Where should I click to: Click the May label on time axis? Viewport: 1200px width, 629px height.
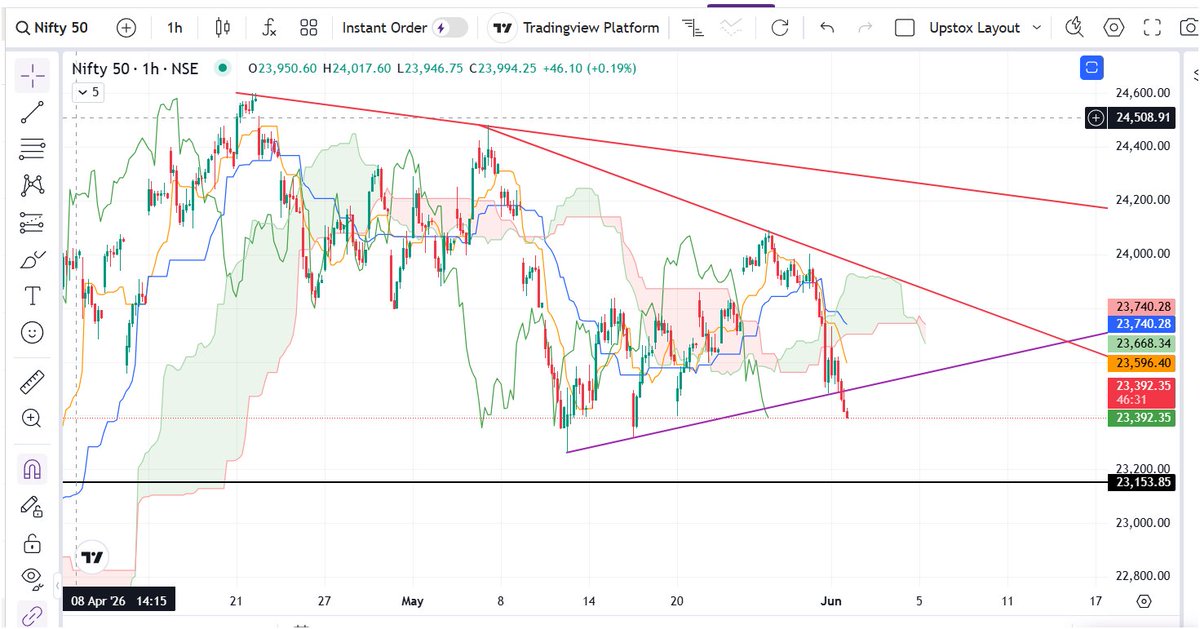coord(412,601)
